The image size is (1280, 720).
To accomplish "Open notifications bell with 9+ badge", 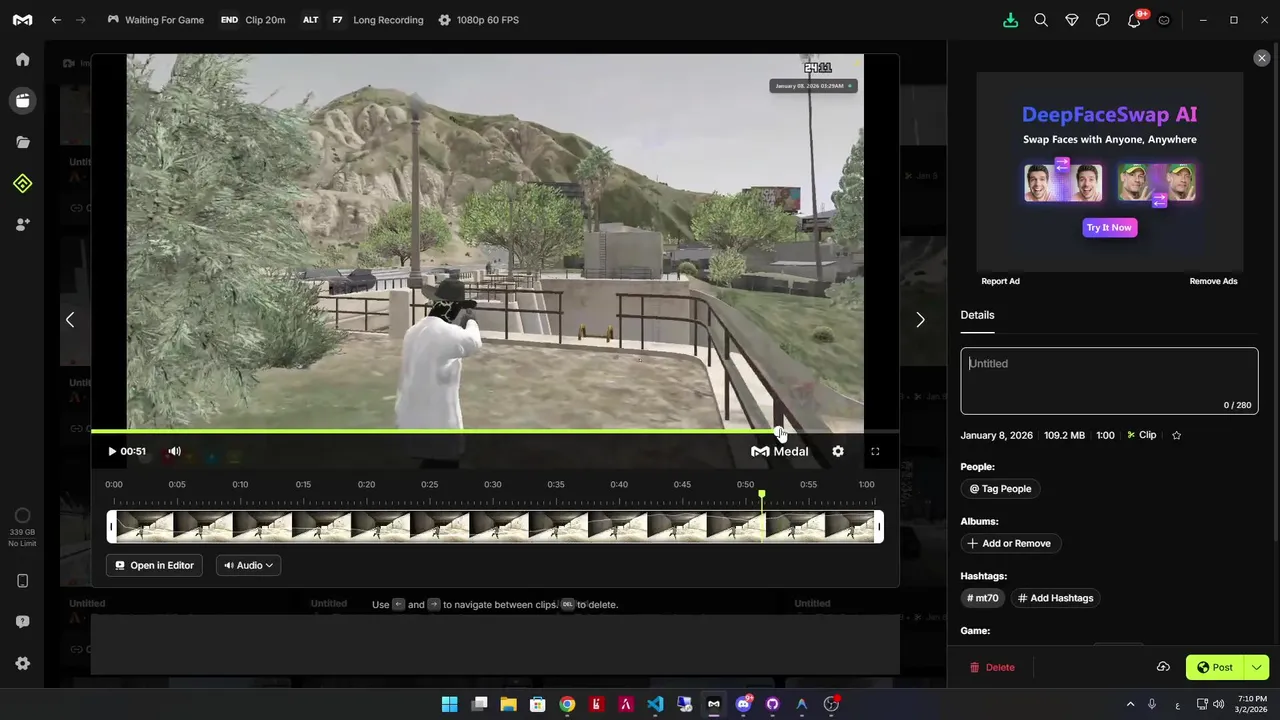I will tap(1135, 19).
